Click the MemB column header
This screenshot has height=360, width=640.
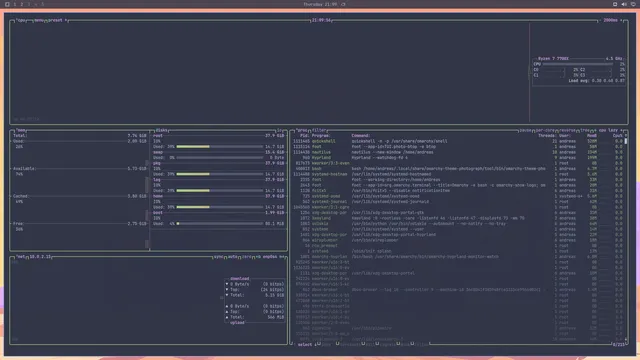click(x=592, y=136)
